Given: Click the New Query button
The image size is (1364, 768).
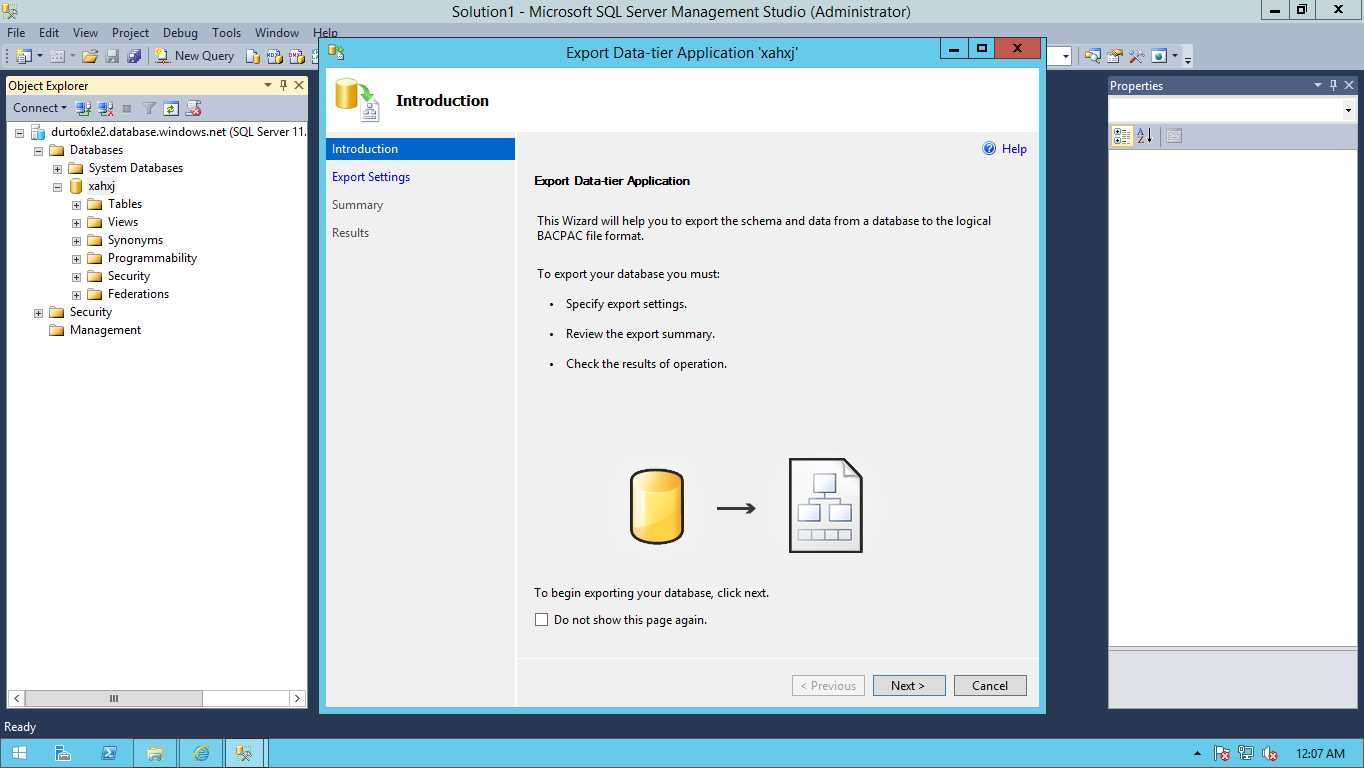Looking at the screenshot, I should tap(194, 56).
